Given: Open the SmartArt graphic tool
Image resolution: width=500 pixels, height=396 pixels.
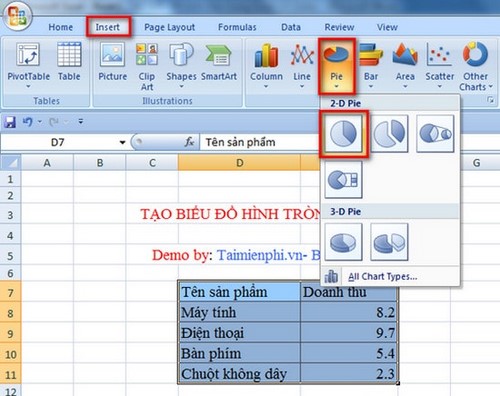Looking at the screenshot, I should [219, 62].
